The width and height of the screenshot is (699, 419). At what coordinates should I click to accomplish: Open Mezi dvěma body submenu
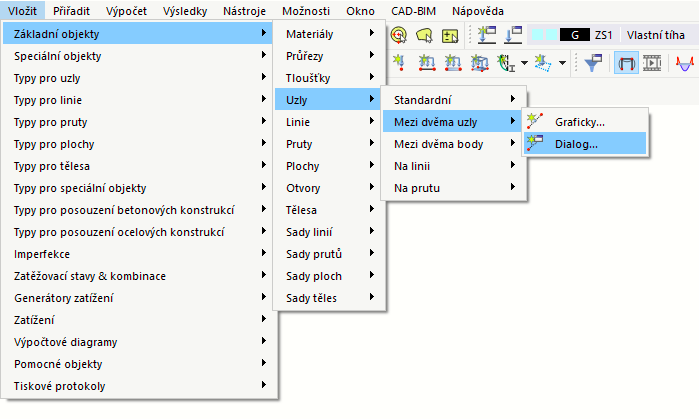(x=454, y=144)
